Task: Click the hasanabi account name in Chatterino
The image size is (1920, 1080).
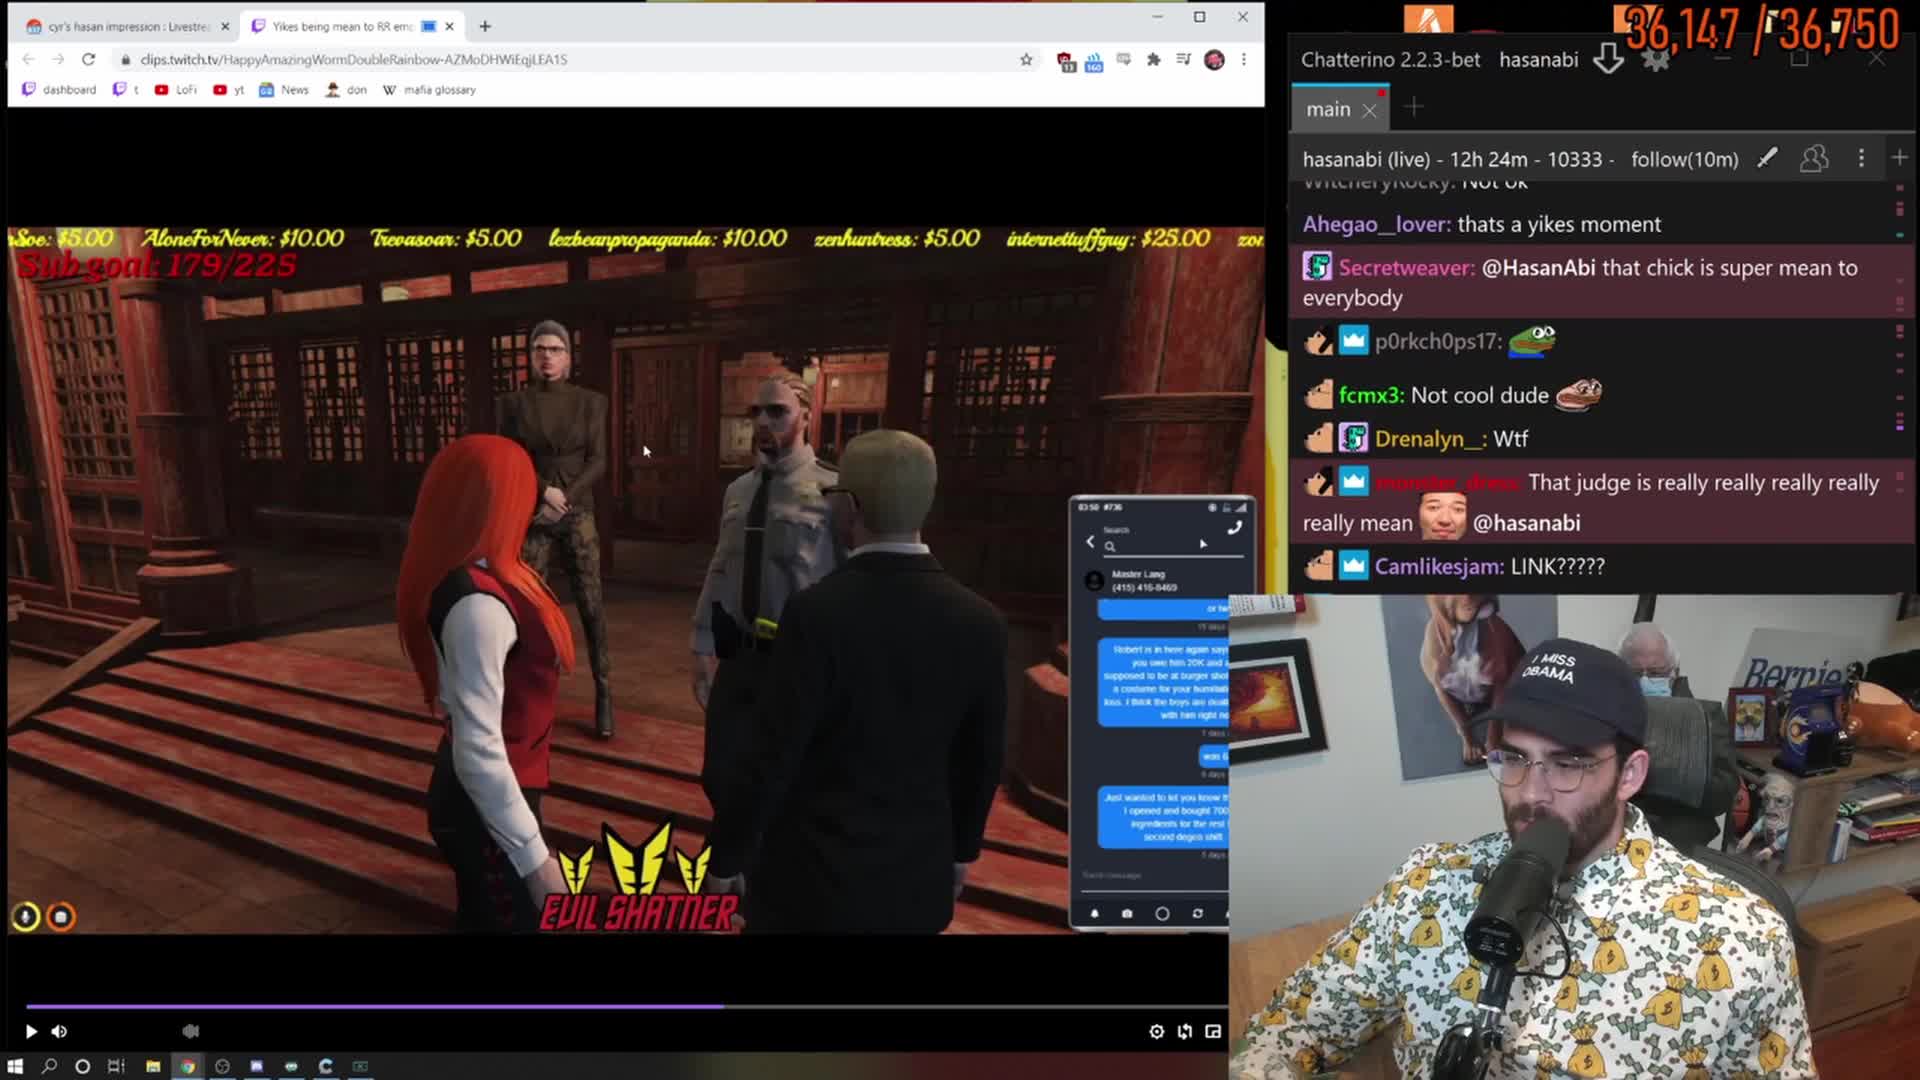Action: point(1538,60)
